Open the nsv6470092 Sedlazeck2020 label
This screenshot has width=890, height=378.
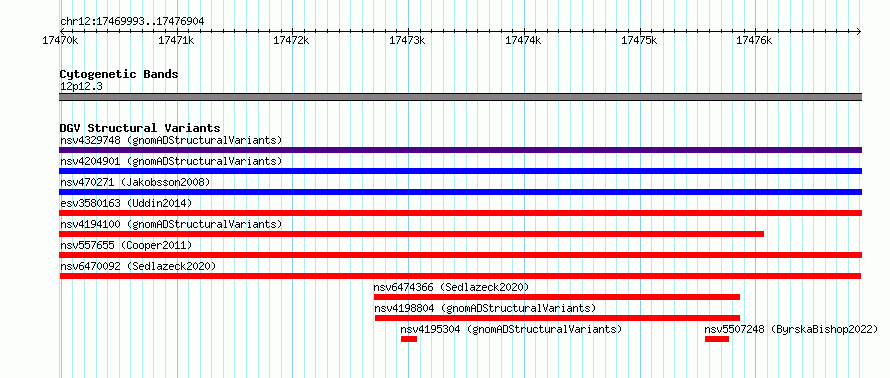(138, 266)
